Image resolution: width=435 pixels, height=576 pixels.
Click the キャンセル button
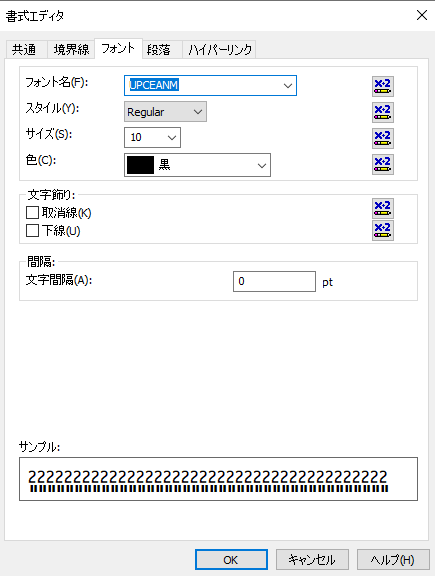point(312,559)
